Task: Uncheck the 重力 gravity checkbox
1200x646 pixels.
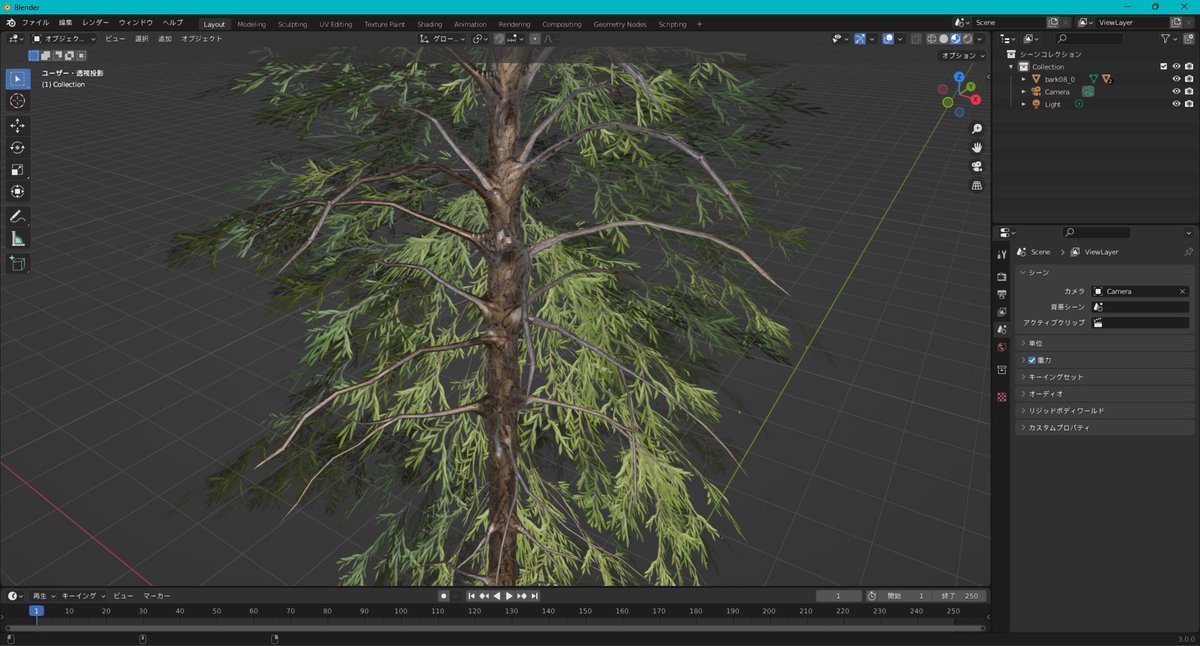Action: click(x=1032, y=360)
